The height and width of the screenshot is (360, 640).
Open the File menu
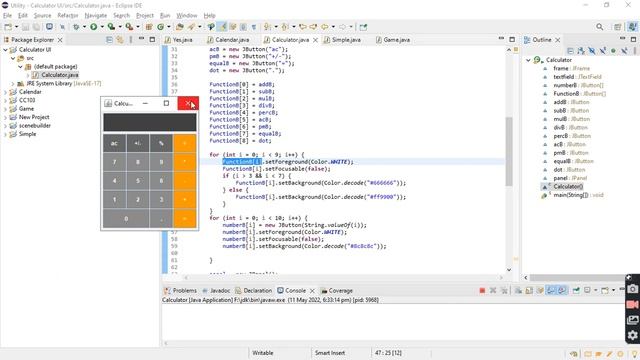pos(7,16)
